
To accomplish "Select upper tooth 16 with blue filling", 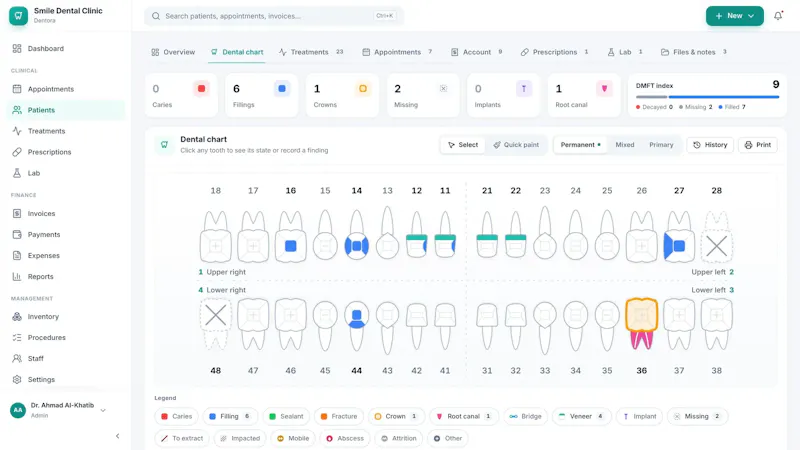I will pos(290,236).
